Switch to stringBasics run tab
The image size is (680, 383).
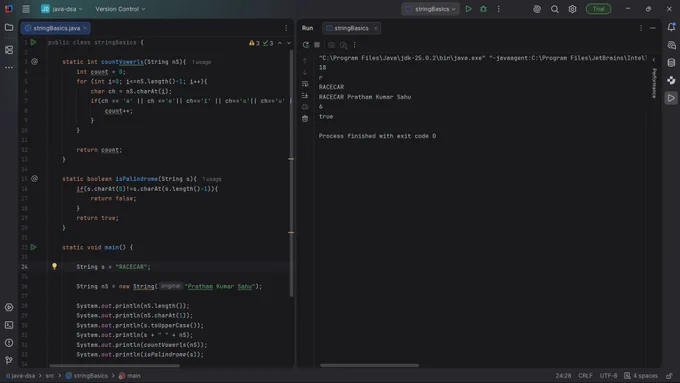click(351, 28)
